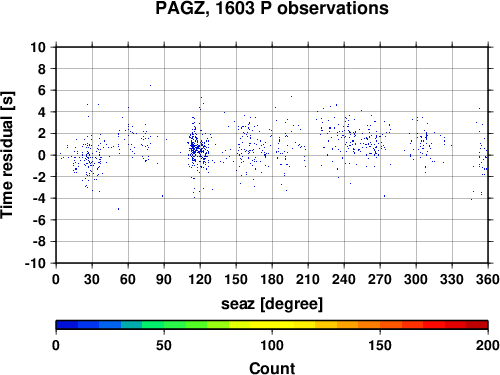Click the plot title PAGZ 1603 P observations
This screenshot has height=375, width=500.
coord(272,8)
